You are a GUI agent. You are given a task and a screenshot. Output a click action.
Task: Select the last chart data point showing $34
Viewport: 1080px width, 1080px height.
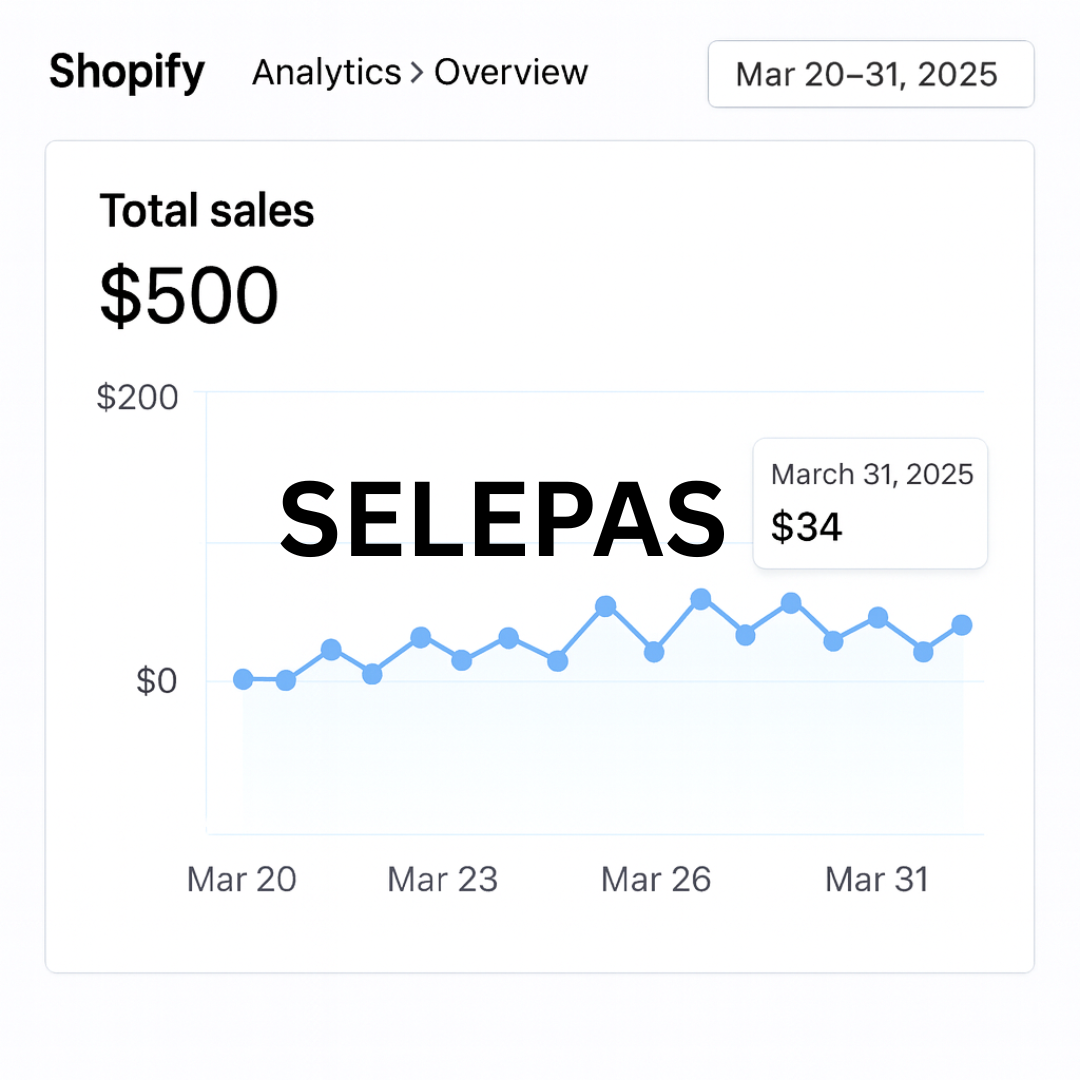[962, 625]
